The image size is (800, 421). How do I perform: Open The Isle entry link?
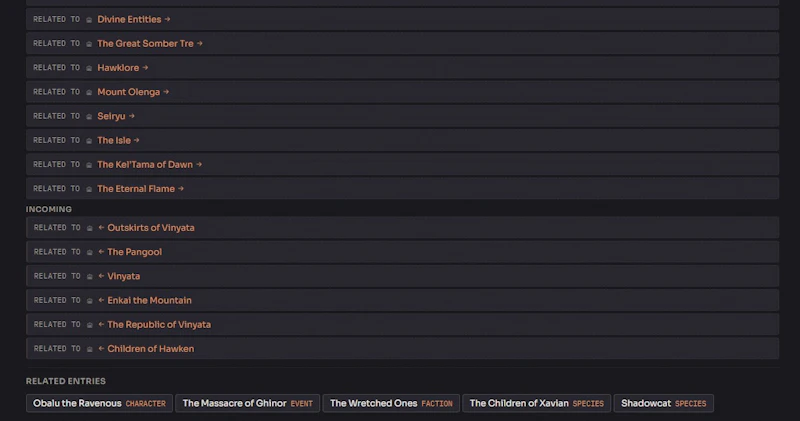[118, 140]
